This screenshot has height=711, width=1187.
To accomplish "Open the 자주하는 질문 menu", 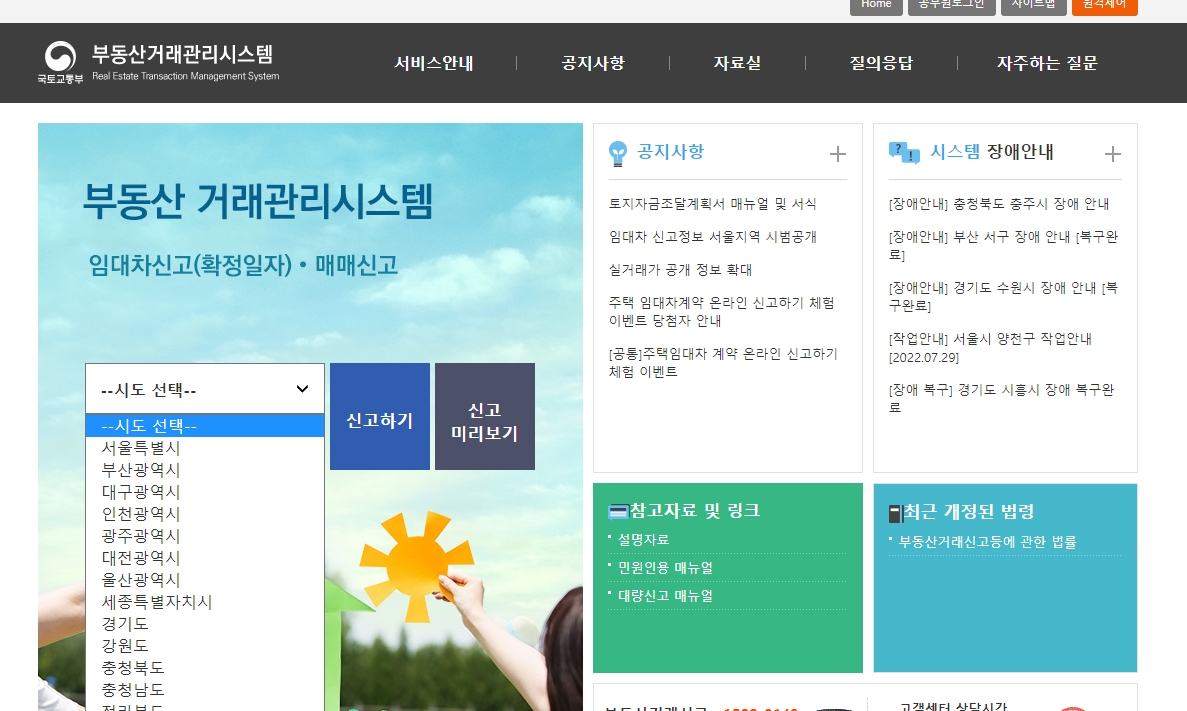I will point(1047,63).
